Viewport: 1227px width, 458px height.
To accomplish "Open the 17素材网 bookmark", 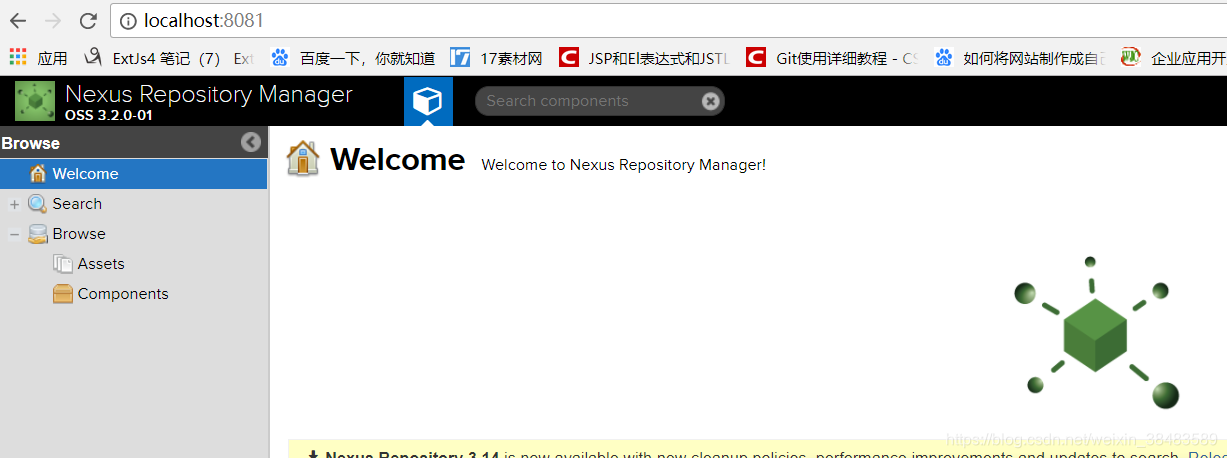I will (497, 58).
